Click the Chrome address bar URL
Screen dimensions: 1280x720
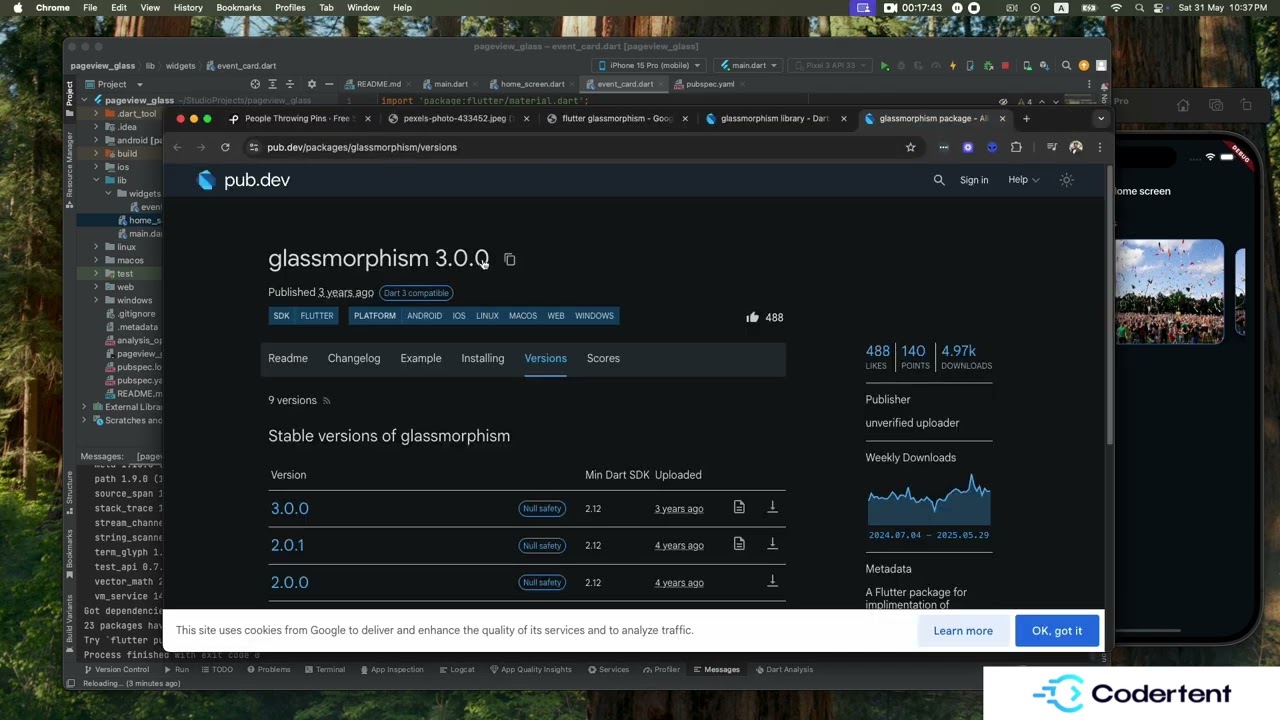click(x=362, y=147)
